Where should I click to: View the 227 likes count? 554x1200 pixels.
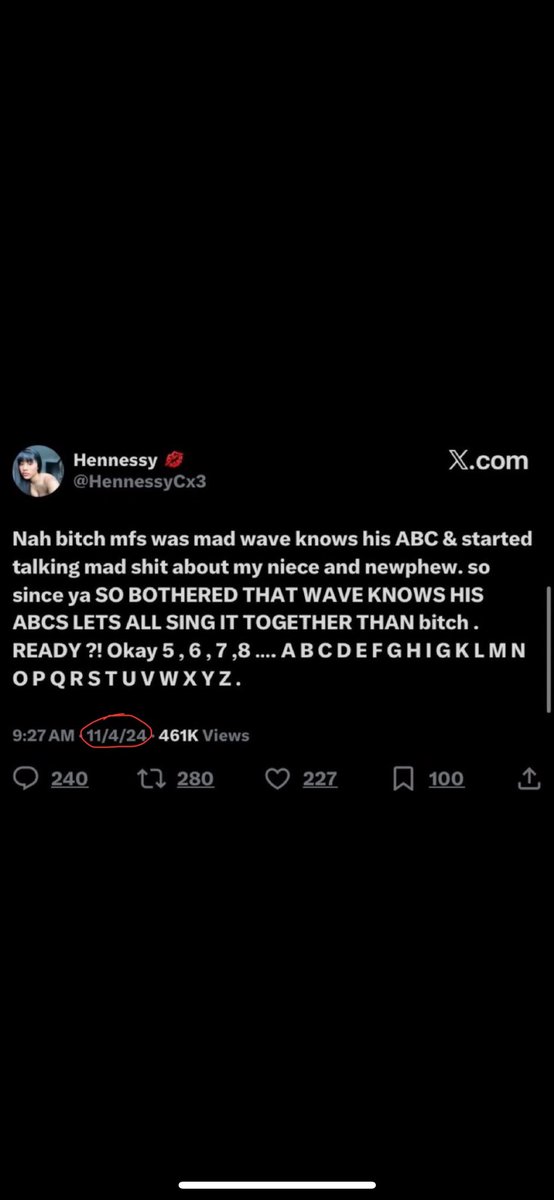(319, 779)
